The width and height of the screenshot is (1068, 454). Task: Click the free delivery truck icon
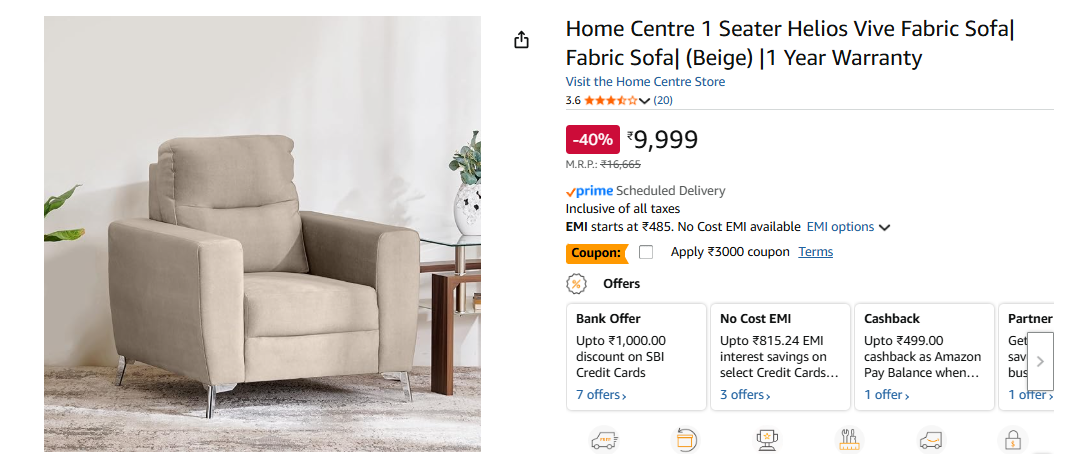click(x=602, y=439)
